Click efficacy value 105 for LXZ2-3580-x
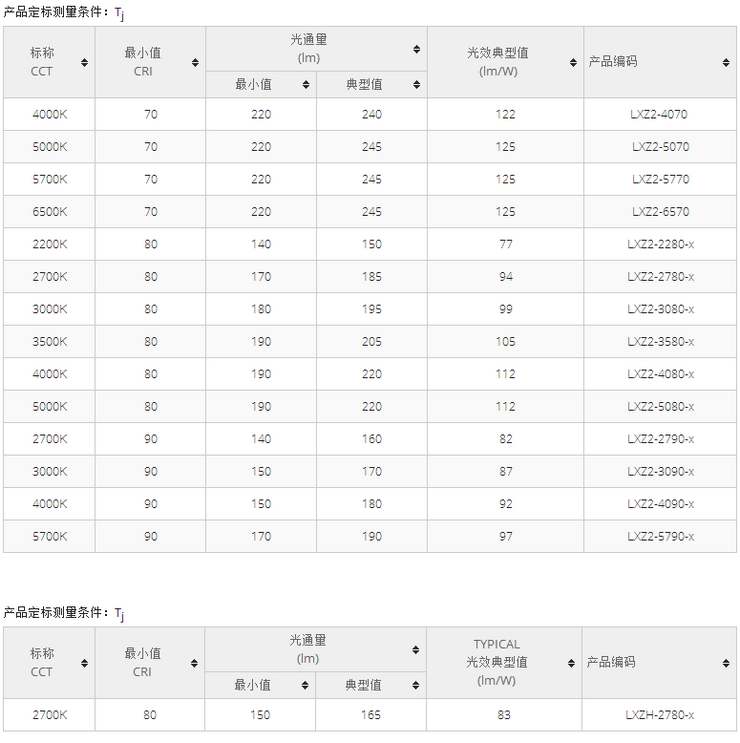 (505, 342)
